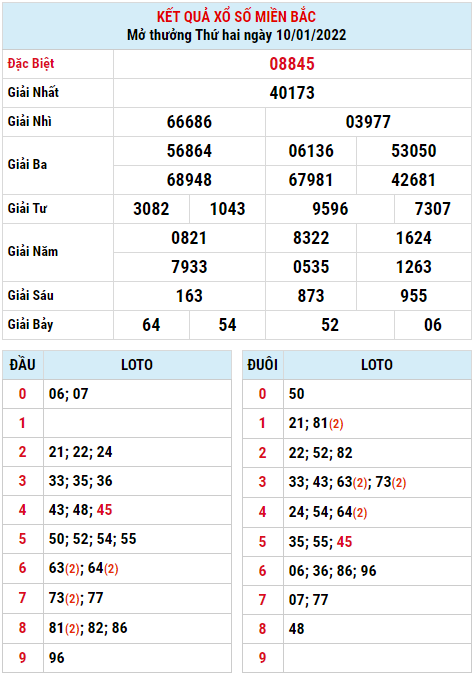Select loto entry 96 in ĐẦU row 9

tap(56, 658)
